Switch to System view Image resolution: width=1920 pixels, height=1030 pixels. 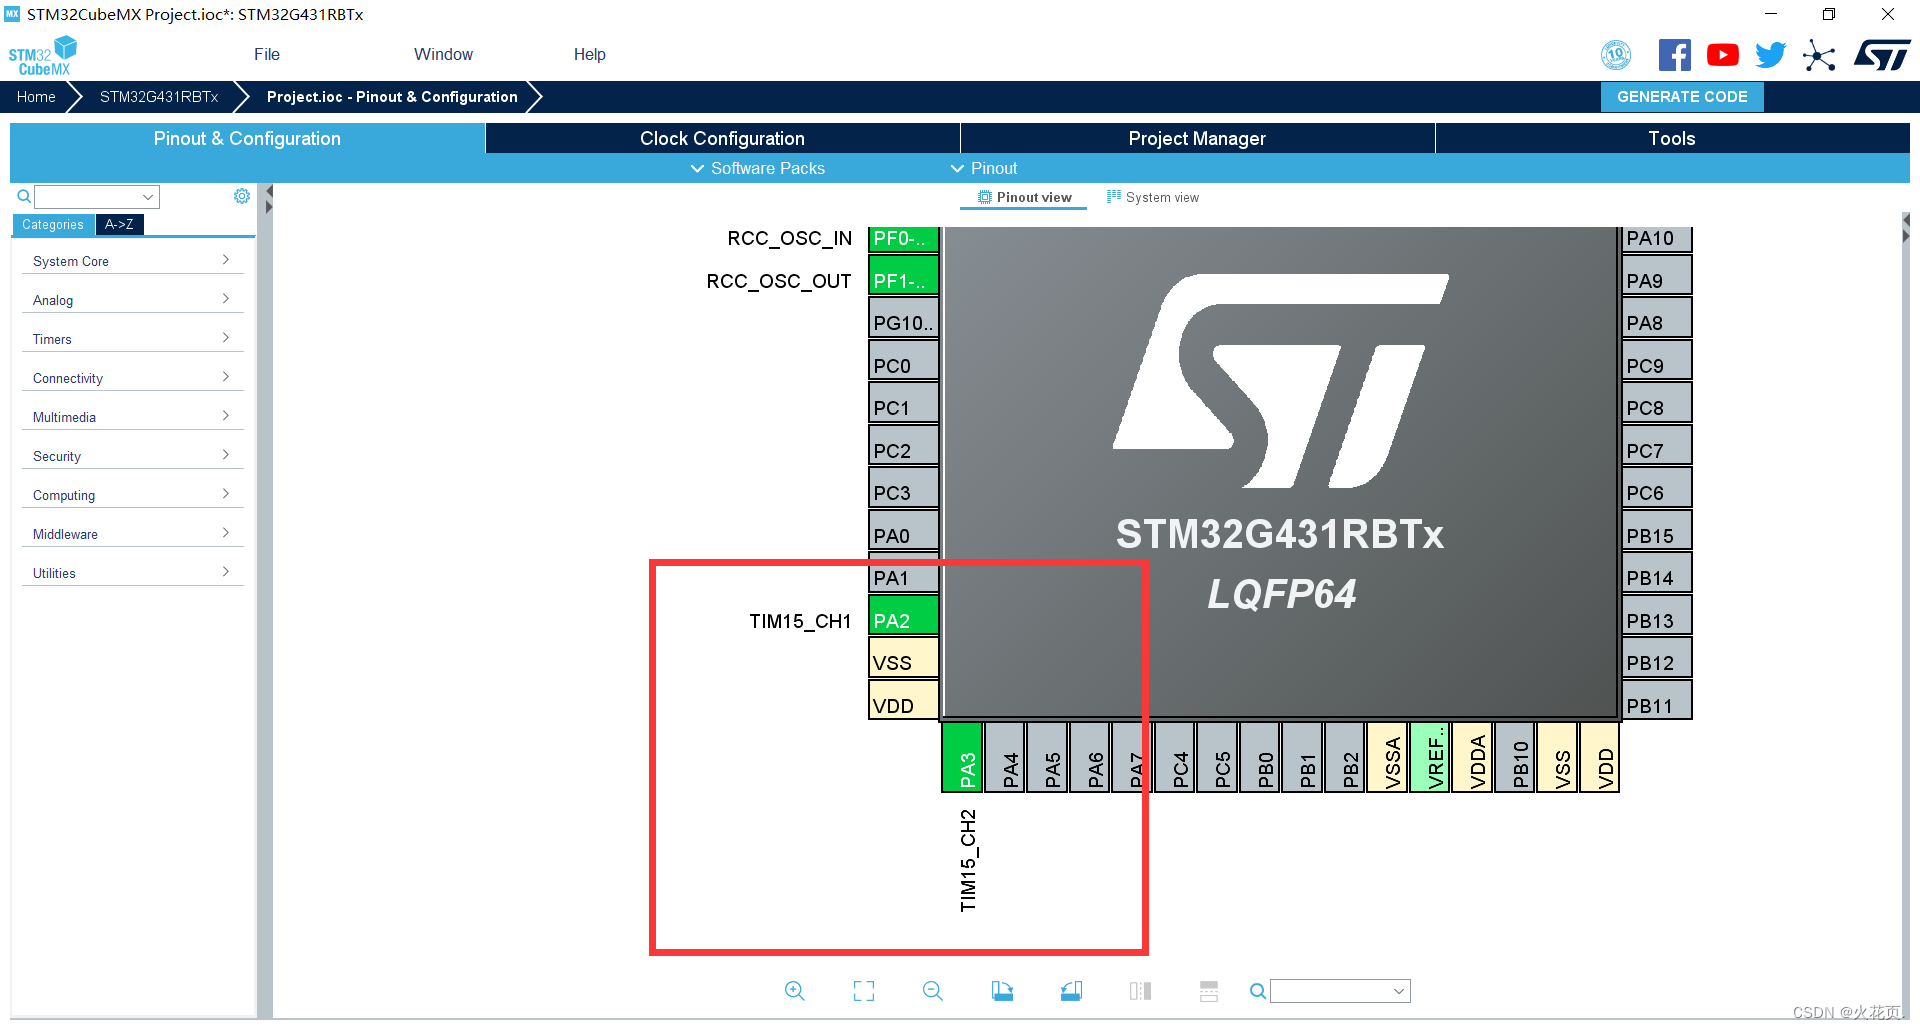1153,197
